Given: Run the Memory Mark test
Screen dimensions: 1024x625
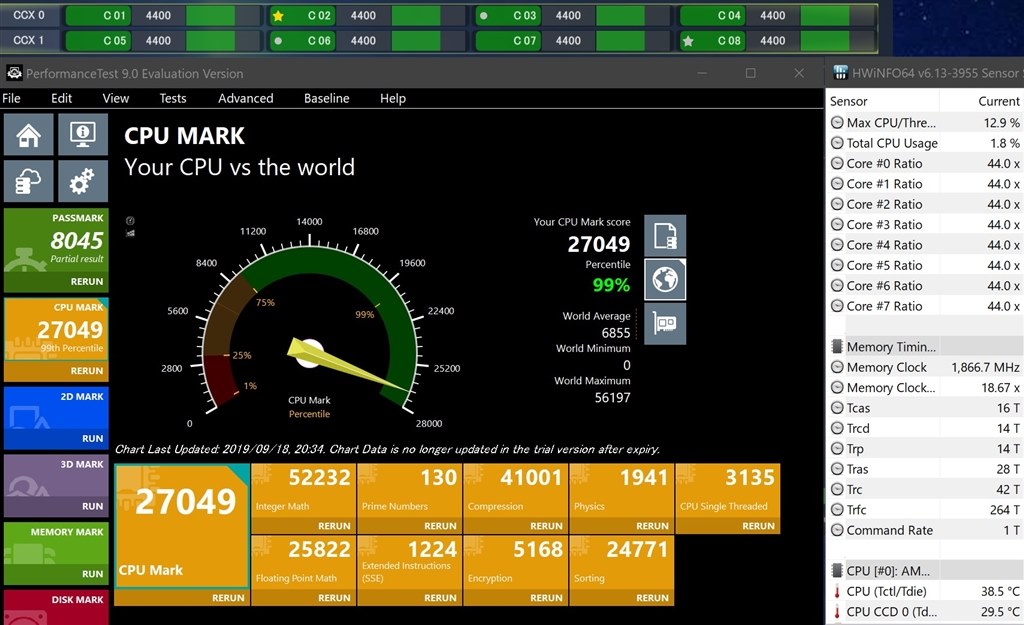Looking at the screenshot, I should click(92, 573).
